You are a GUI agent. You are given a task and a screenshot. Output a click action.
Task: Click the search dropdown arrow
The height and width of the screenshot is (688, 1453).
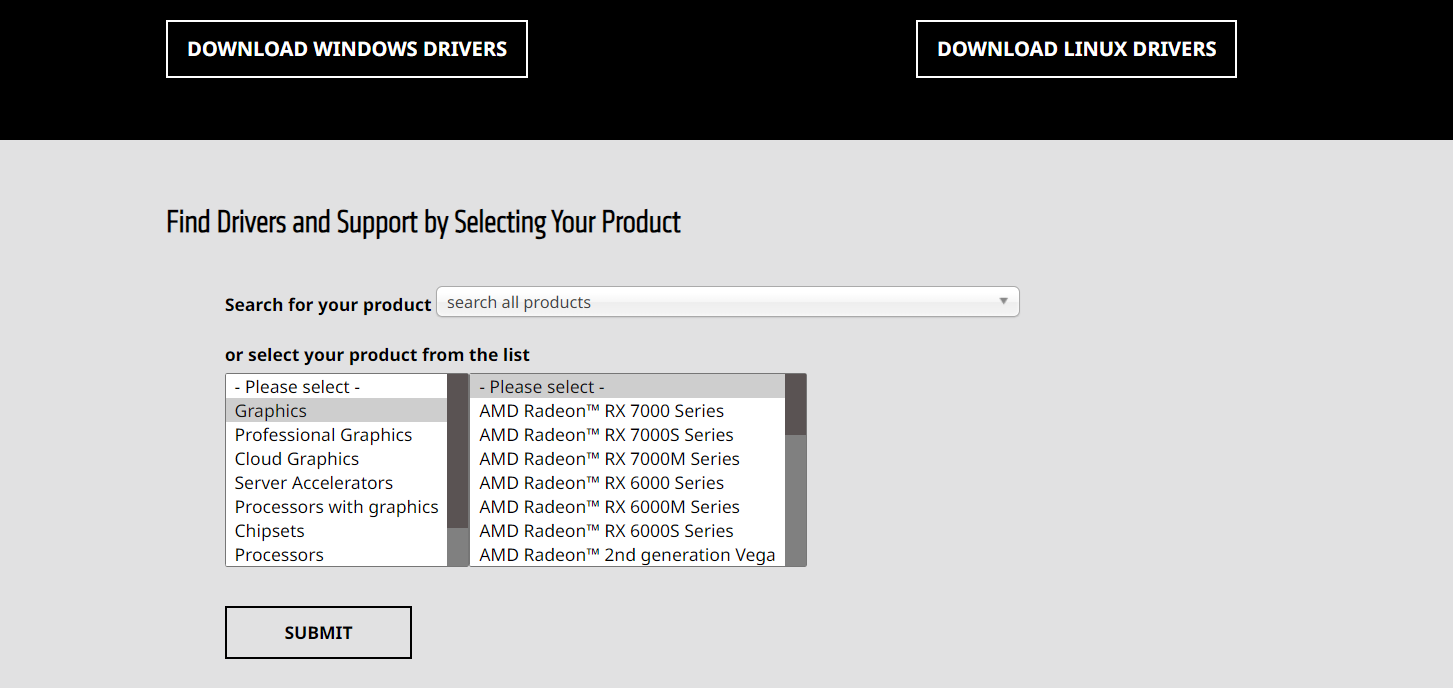1004,302
